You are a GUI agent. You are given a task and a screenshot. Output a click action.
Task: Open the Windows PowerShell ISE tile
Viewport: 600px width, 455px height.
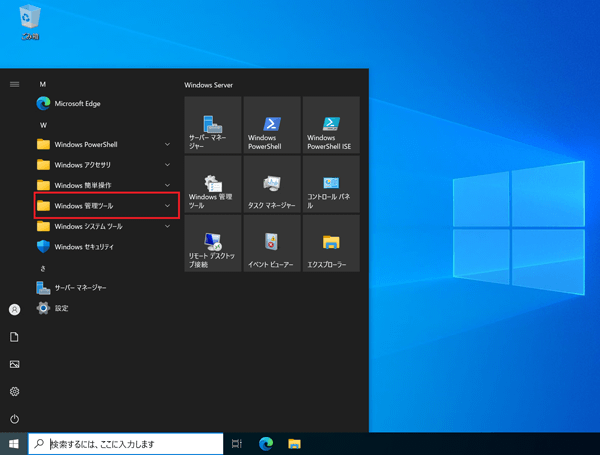click(x=330, y=125)
